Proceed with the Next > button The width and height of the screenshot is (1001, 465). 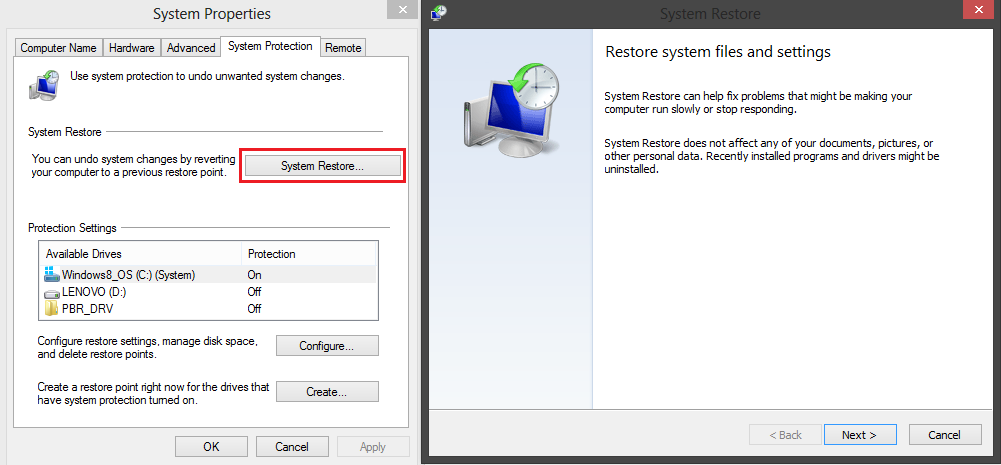pyautogui.click(x=859, y=435)
